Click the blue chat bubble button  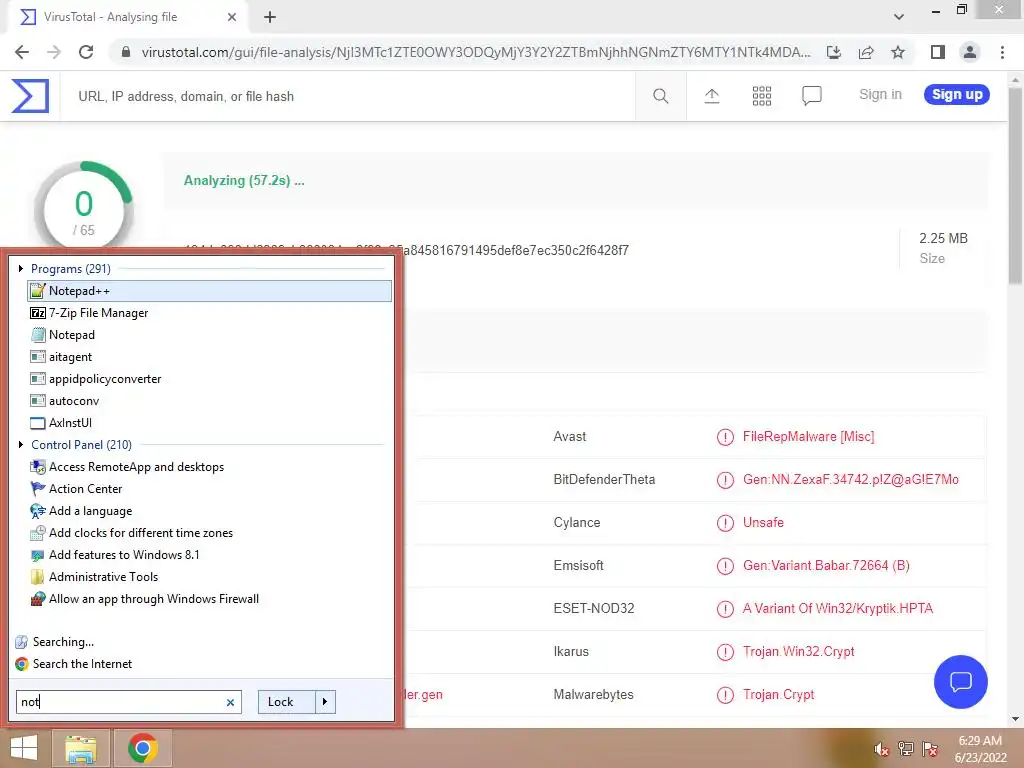pos(961,682)
